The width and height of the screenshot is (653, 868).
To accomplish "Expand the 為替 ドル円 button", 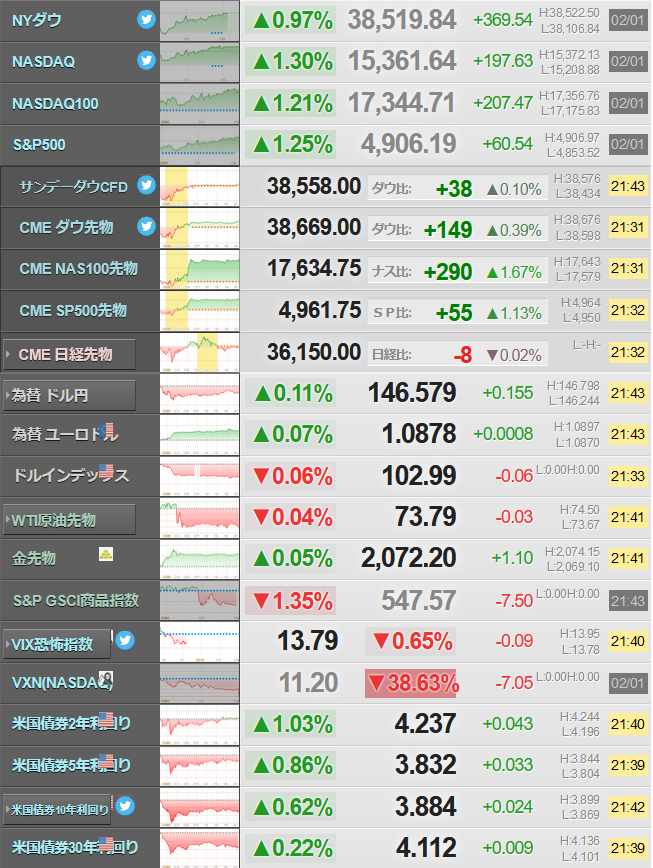I will pyautogui.click(x=69, y=395).
